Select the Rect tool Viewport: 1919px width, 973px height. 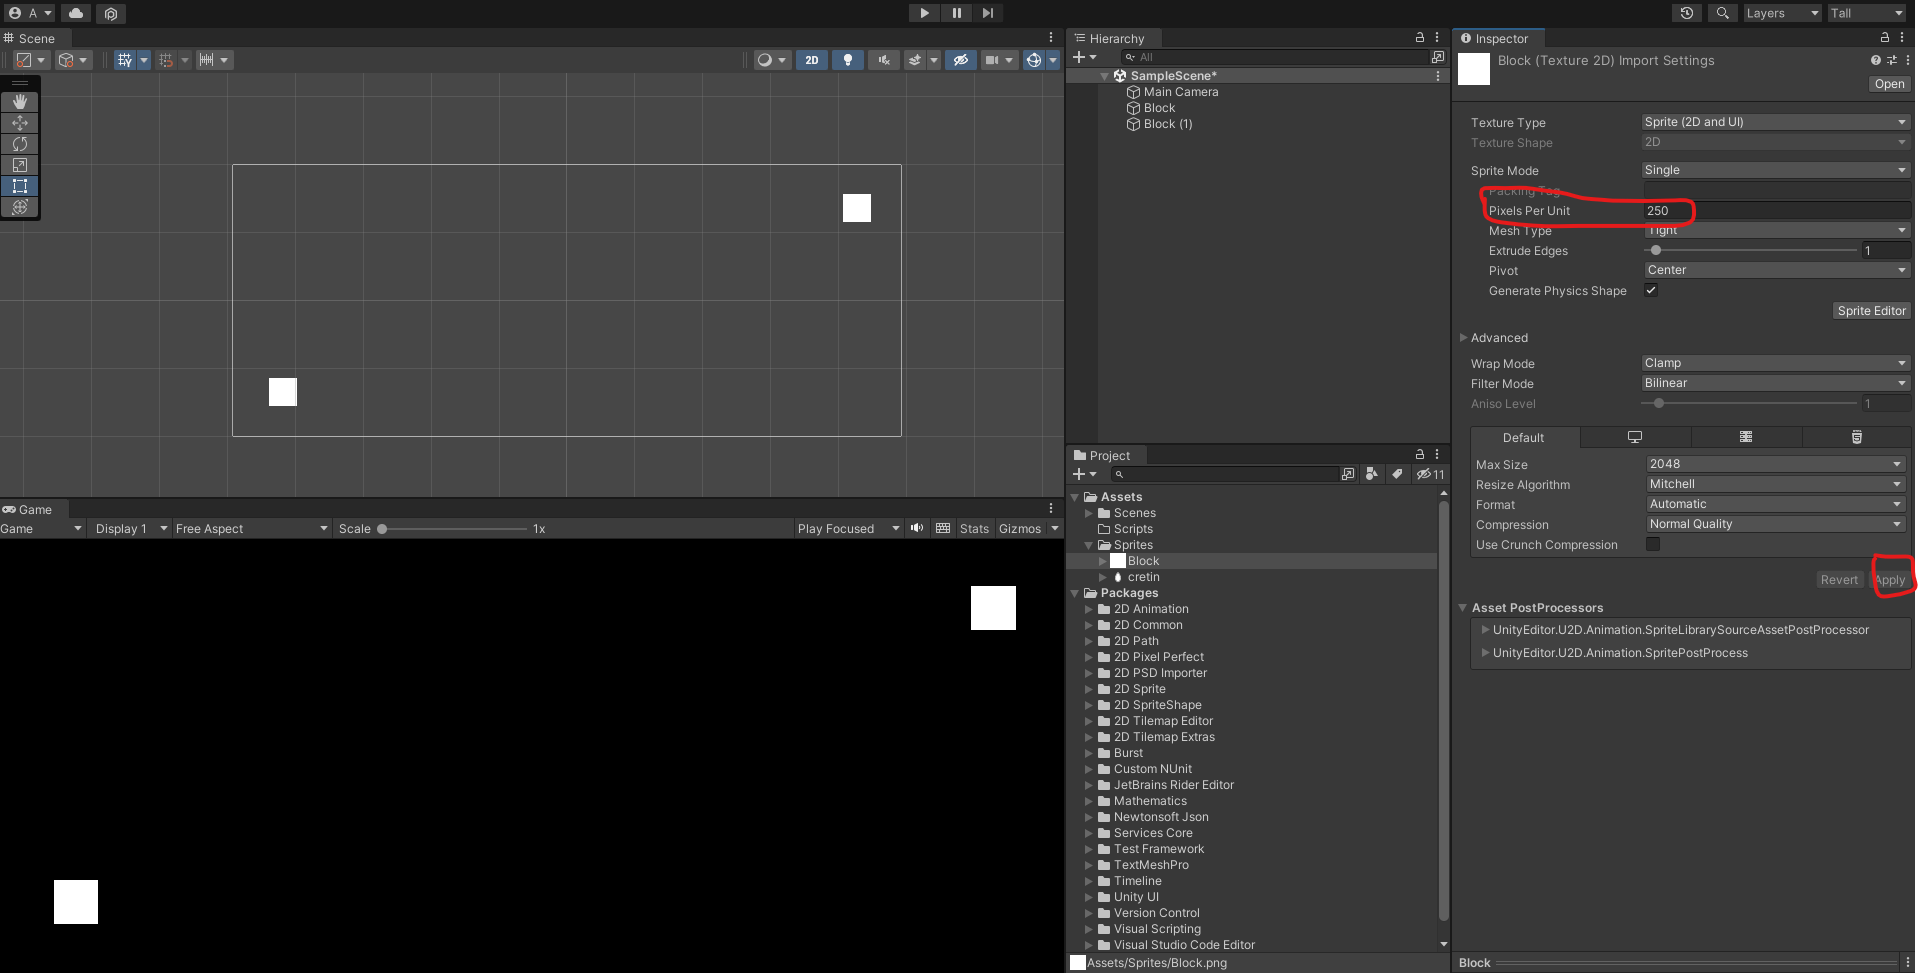point(20,186)
